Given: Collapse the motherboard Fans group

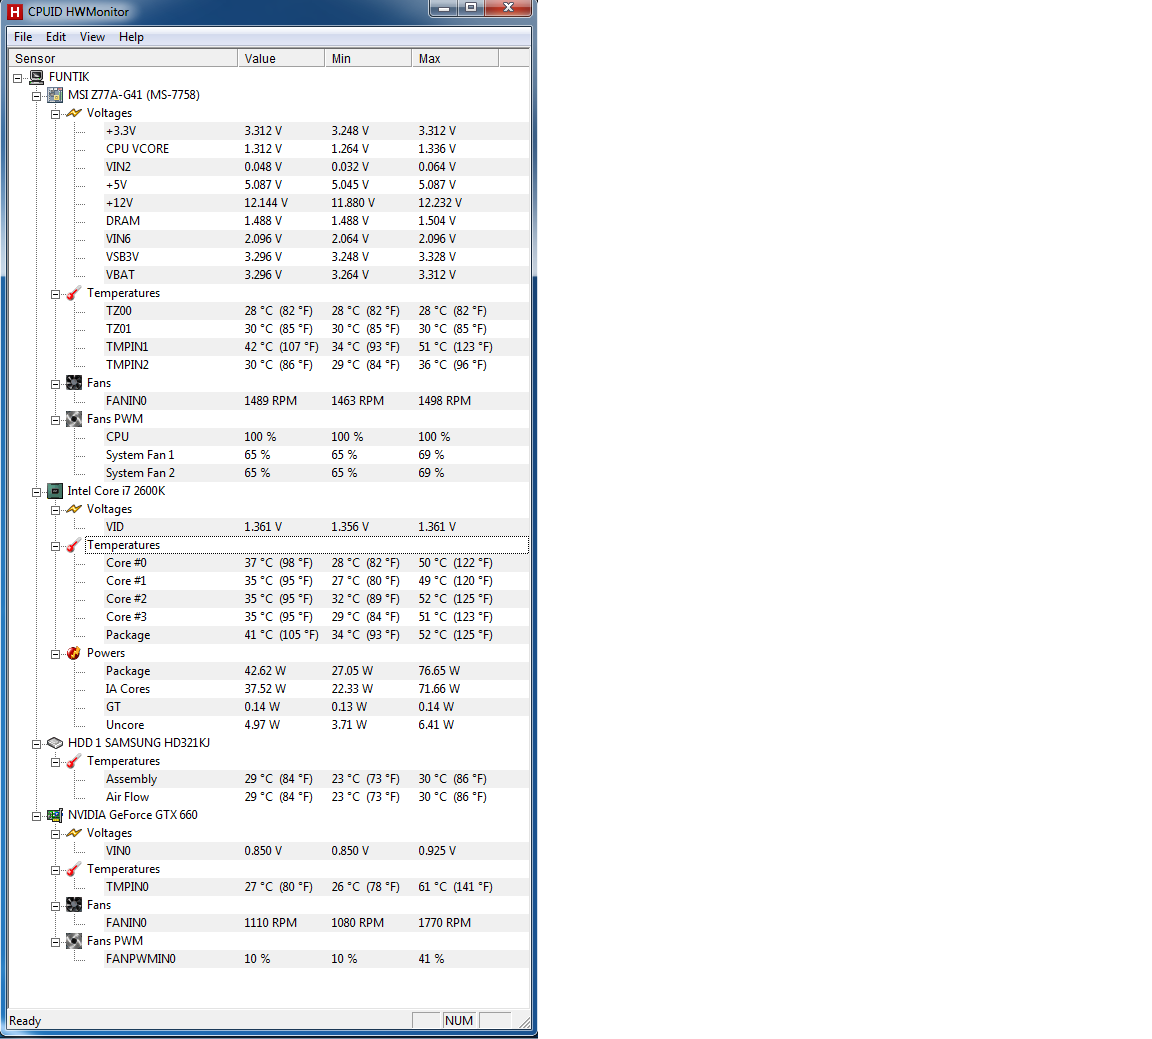Looking at the screenshot, I should click(x=56, y=384).
